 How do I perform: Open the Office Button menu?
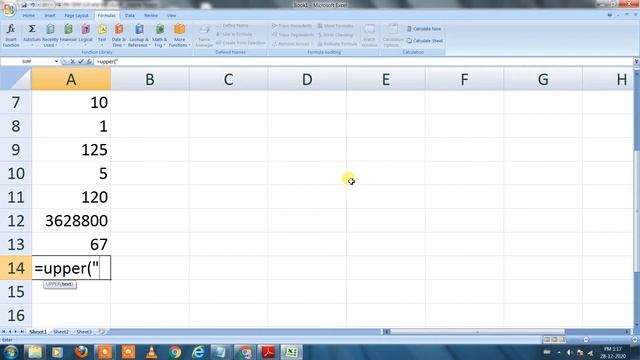[x=9, y=9]
